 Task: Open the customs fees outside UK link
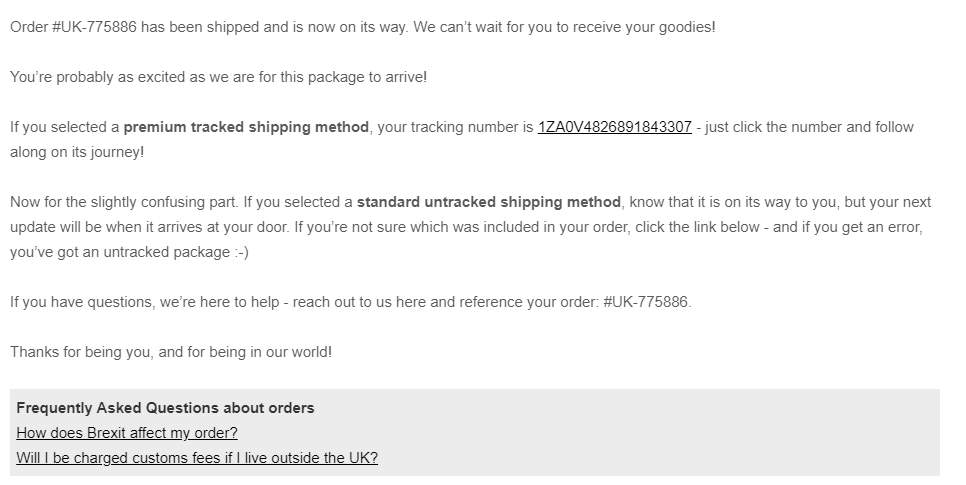197,458
